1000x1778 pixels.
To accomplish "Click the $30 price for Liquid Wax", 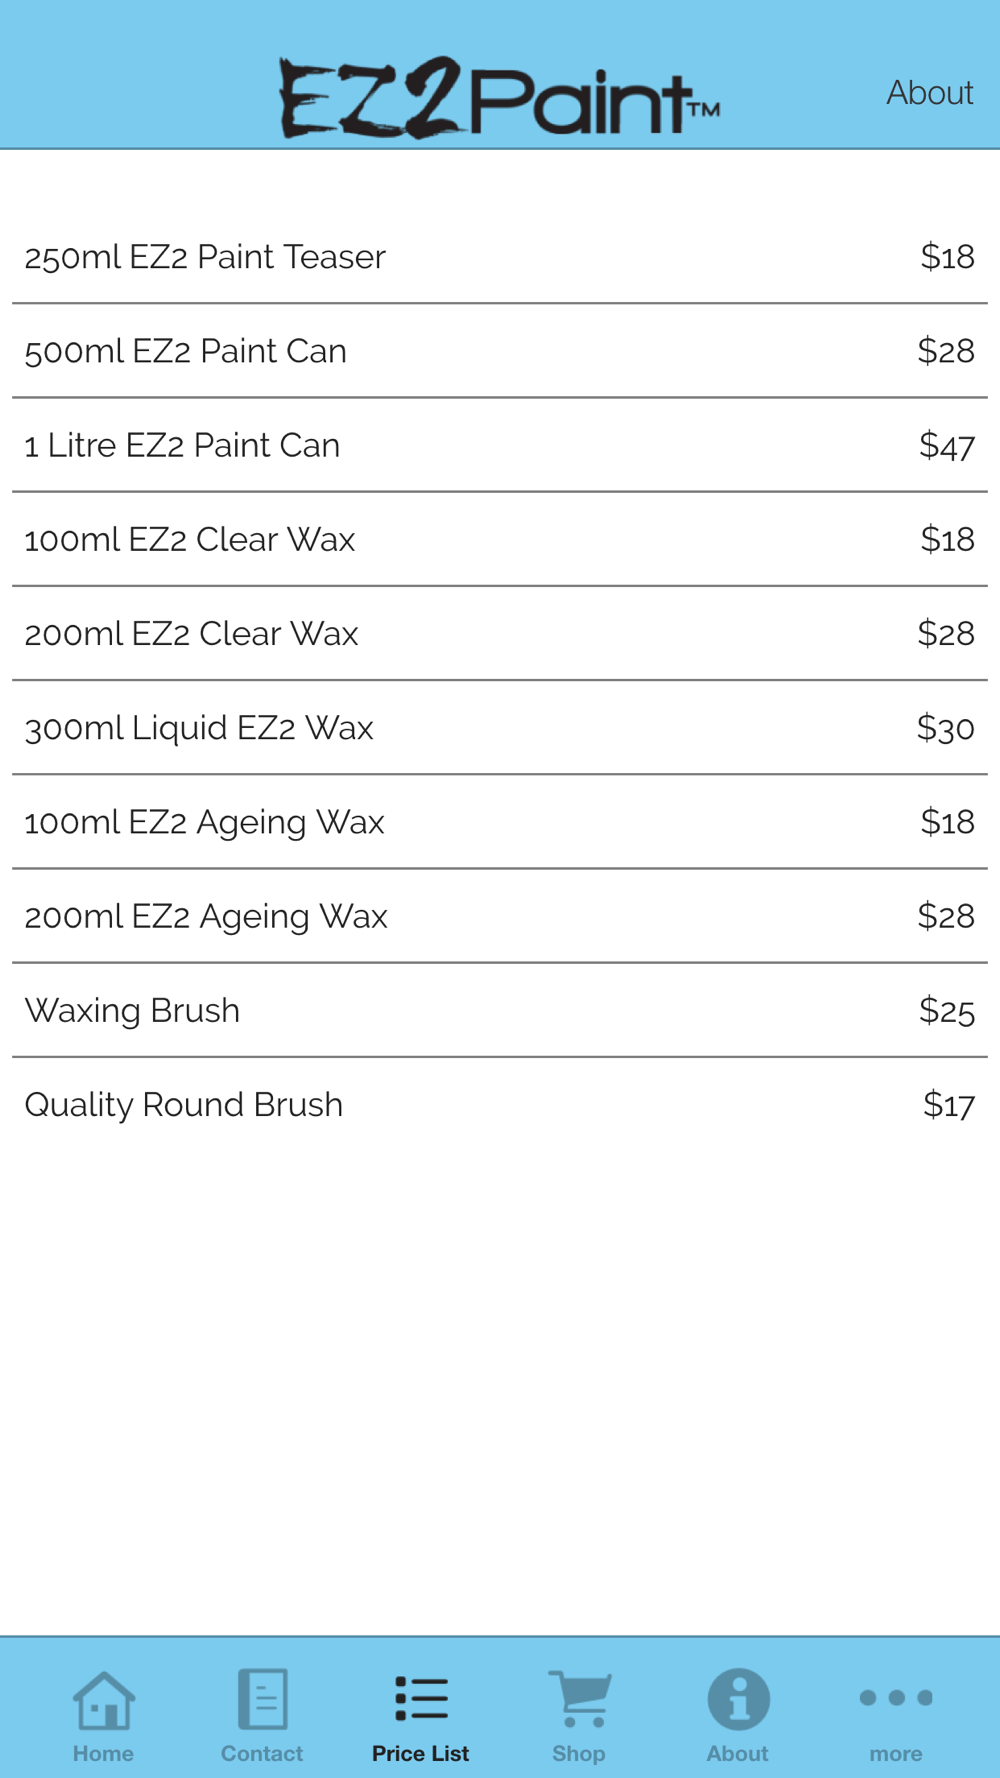I will point(945,727).
